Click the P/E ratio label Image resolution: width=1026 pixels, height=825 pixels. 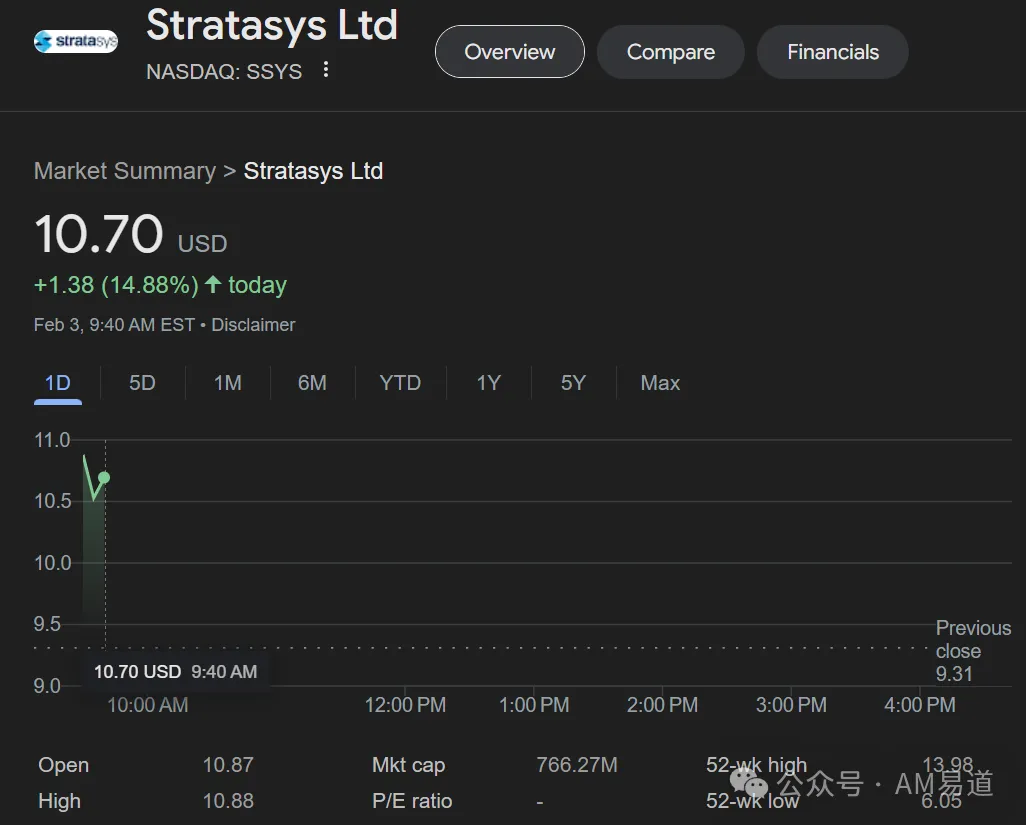coord(412,801)
